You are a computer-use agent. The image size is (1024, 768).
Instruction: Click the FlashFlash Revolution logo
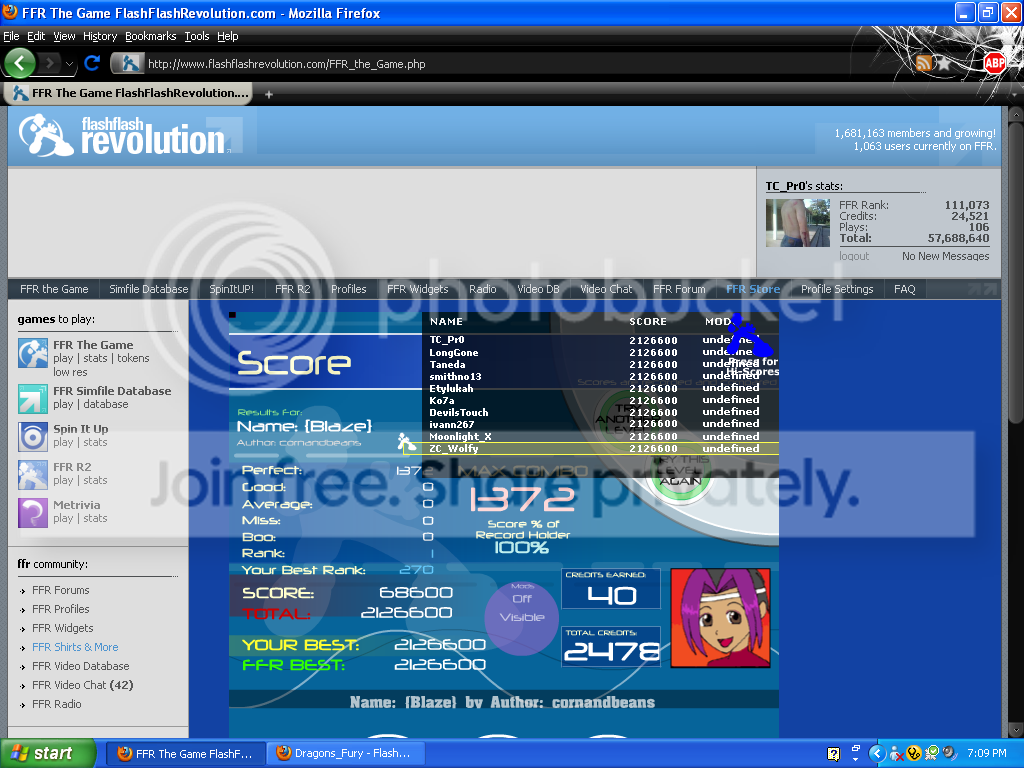point(123,136)
